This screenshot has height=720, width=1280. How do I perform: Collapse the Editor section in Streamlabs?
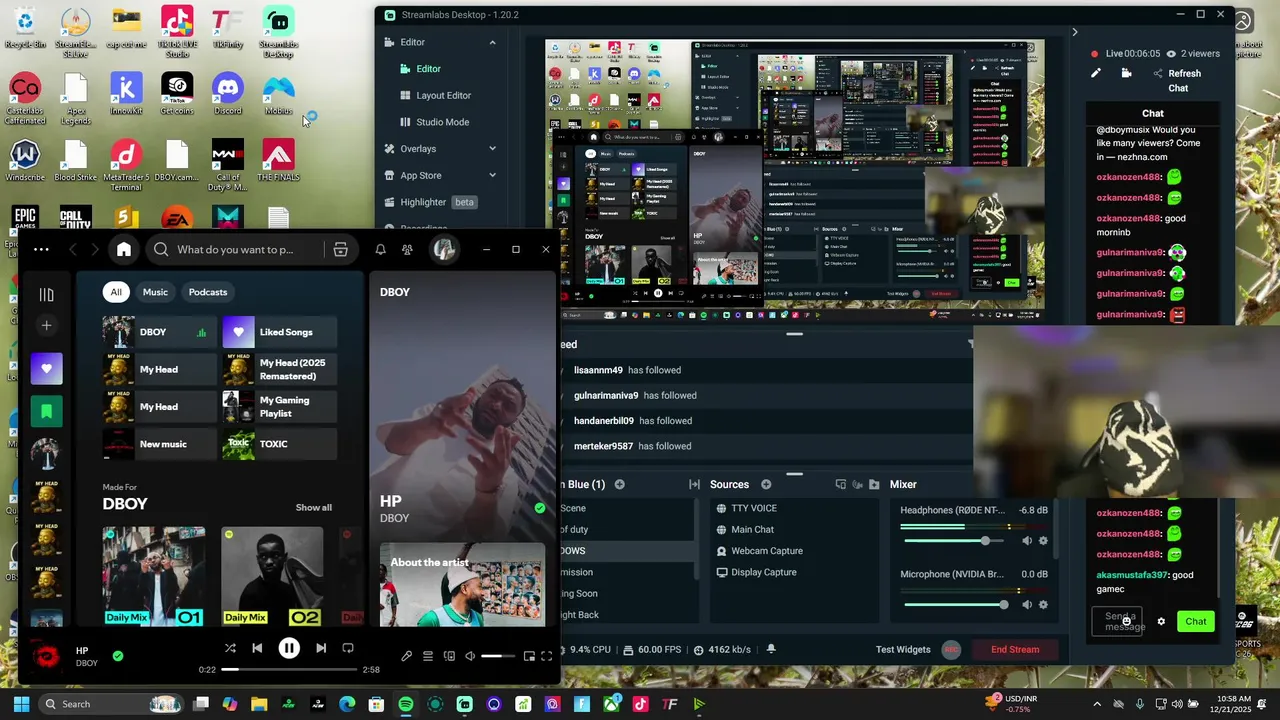click(492, 42)
